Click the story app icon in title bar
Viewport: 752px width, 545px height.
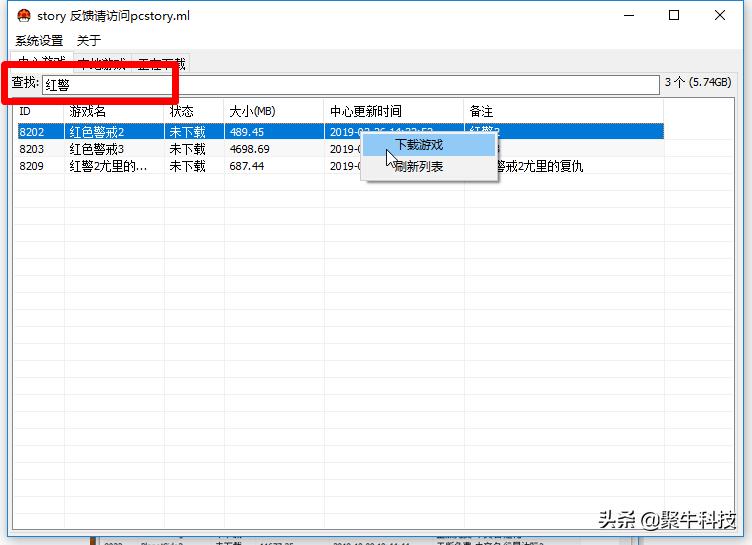pyautogui.click(x=24, y=15)
